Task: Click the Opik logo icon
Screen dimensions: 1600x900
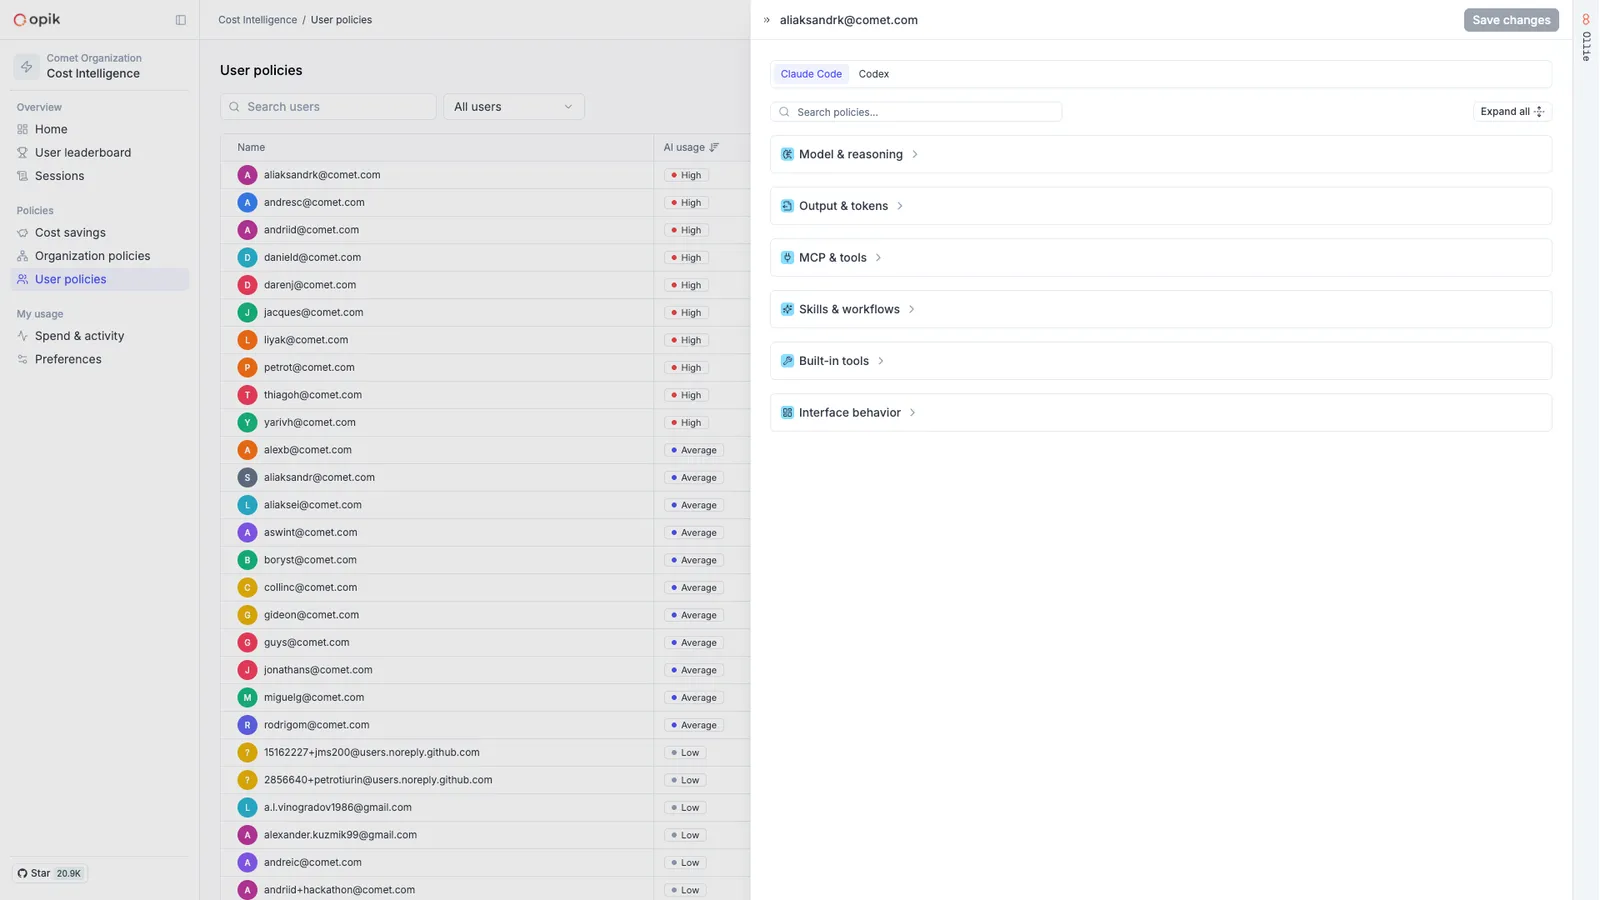Action: [x=19, y=20]
